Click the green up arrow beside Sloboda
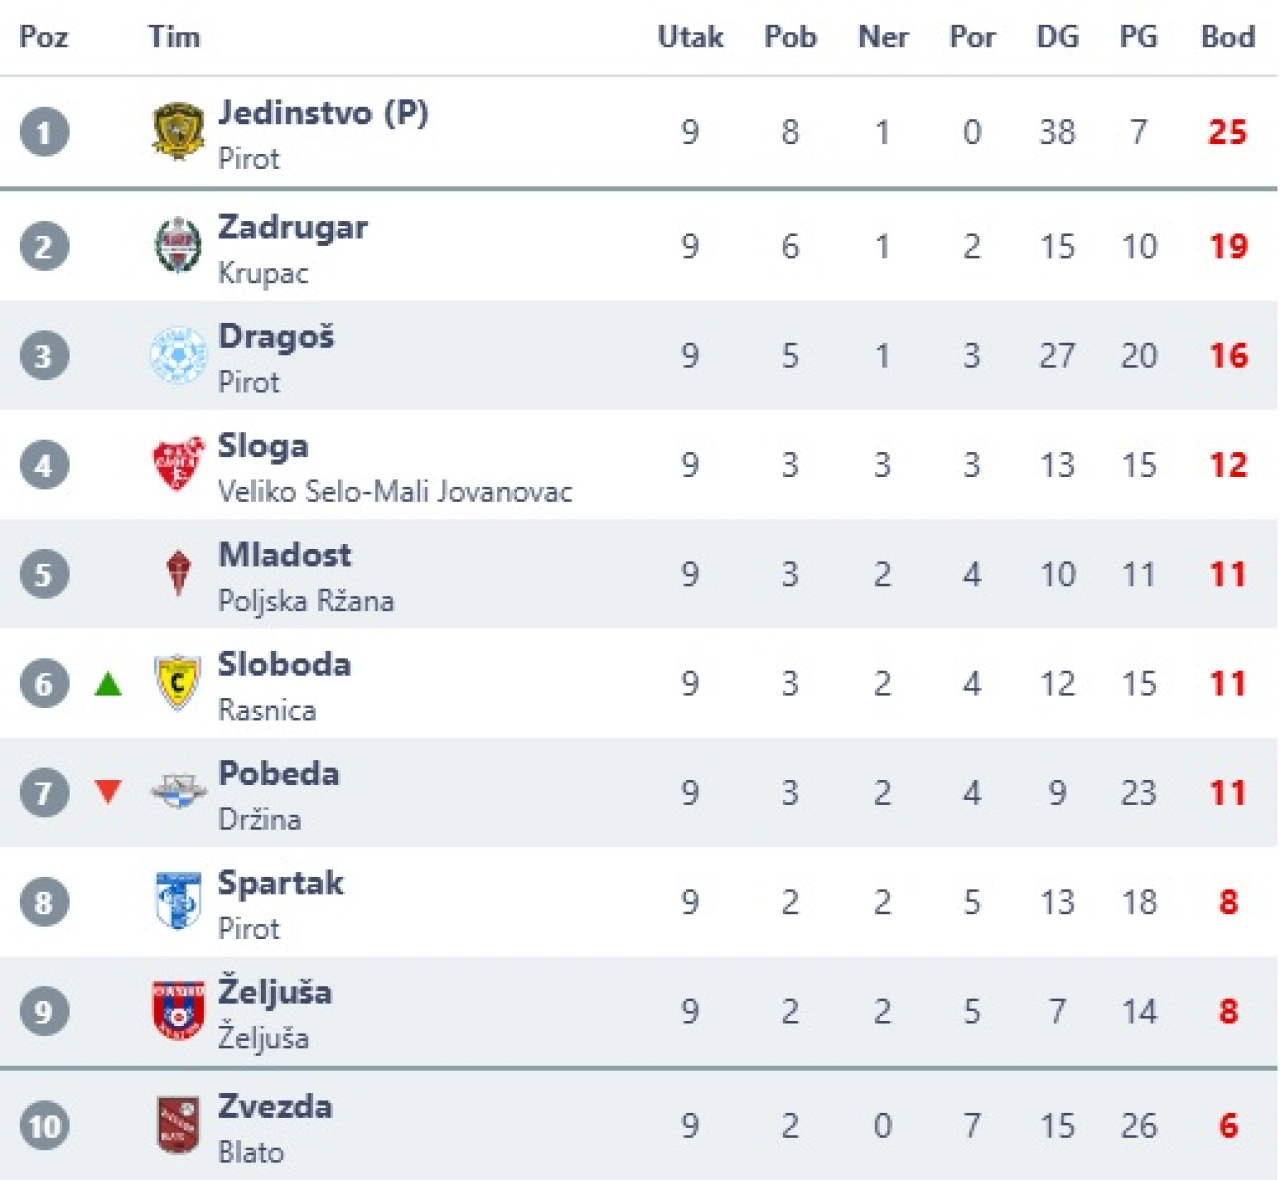This screenshot has height=1180, width=1280. pyautogui.click(x=108, y=684)
